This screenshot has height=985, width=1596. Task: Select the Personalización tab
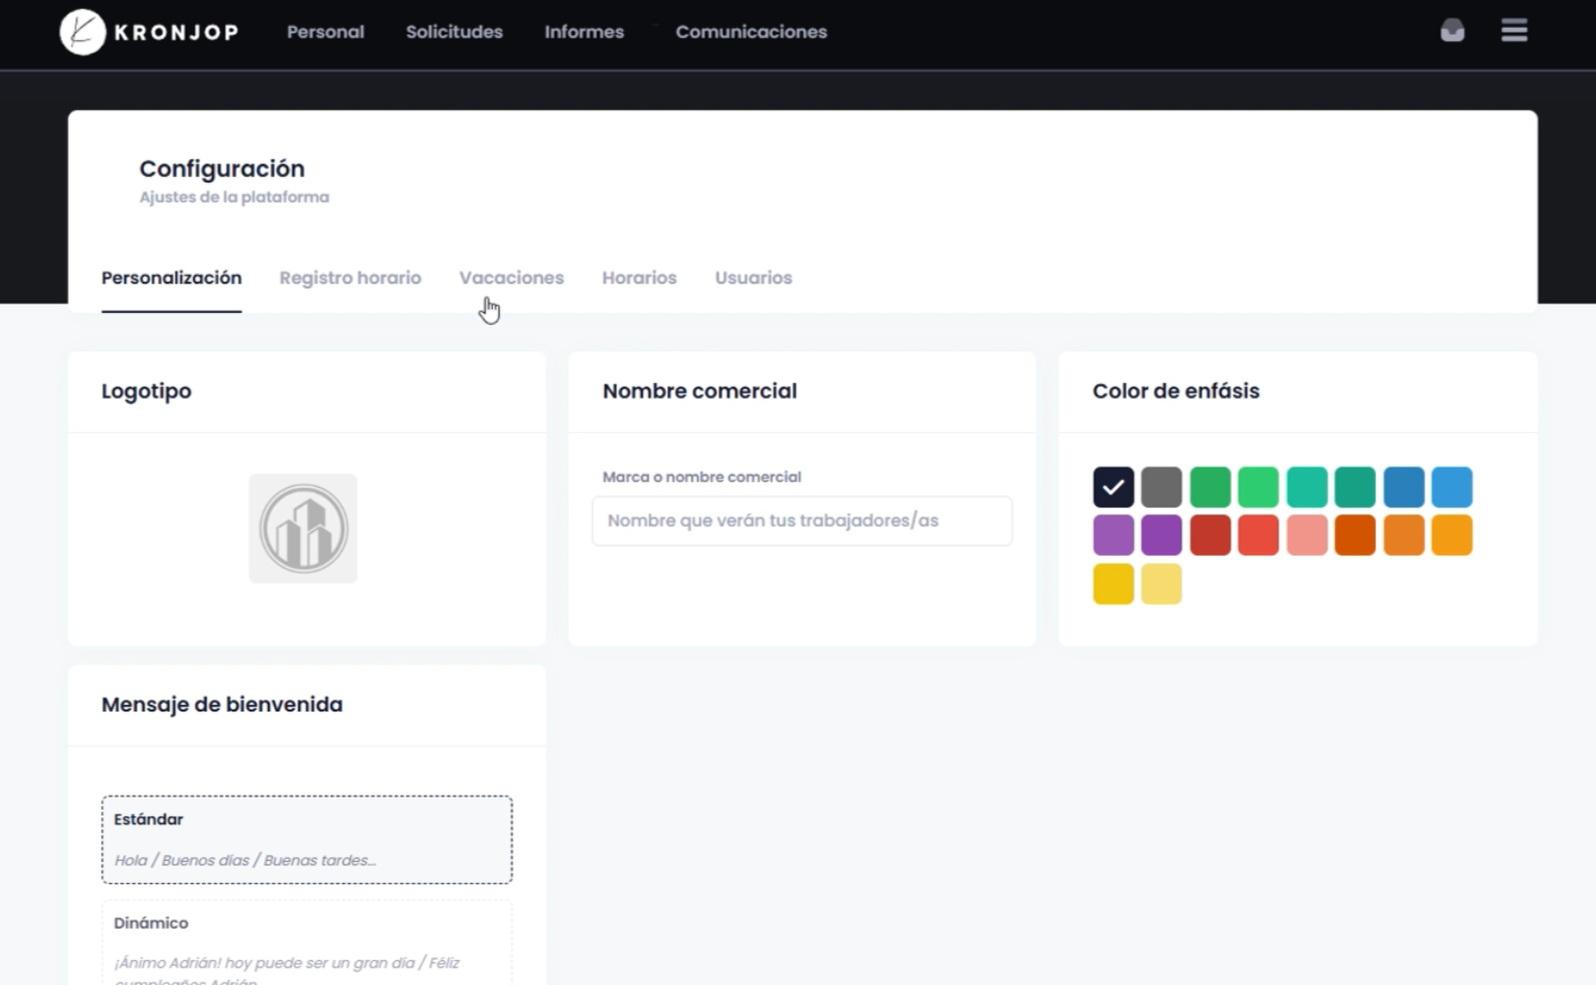(171, 278)
